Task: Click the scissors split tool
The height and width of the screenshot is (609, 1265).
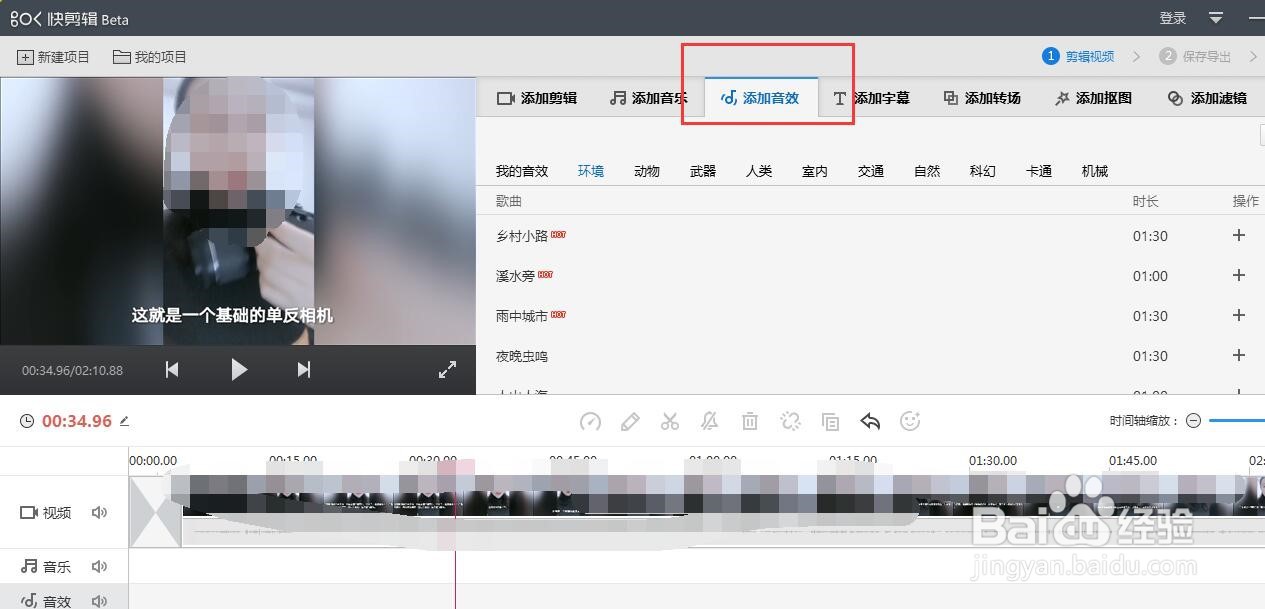Action: [x=670, y=422]
